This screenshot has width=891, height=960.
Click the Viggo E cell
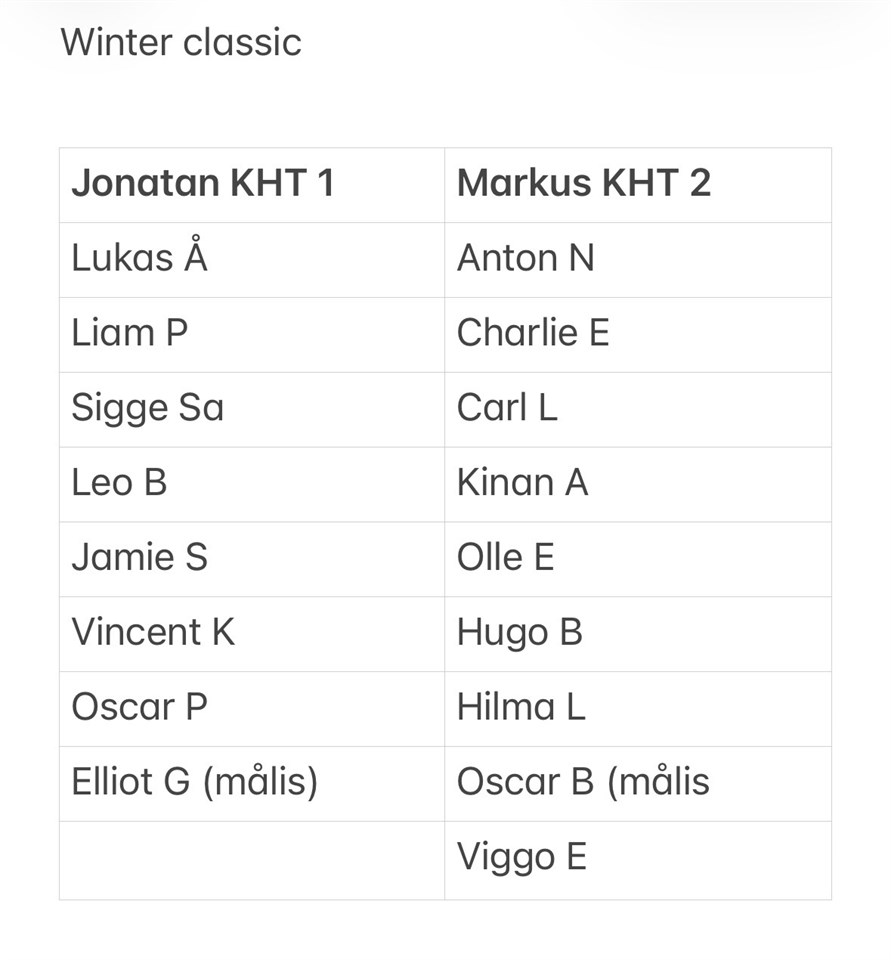(522, 857)
